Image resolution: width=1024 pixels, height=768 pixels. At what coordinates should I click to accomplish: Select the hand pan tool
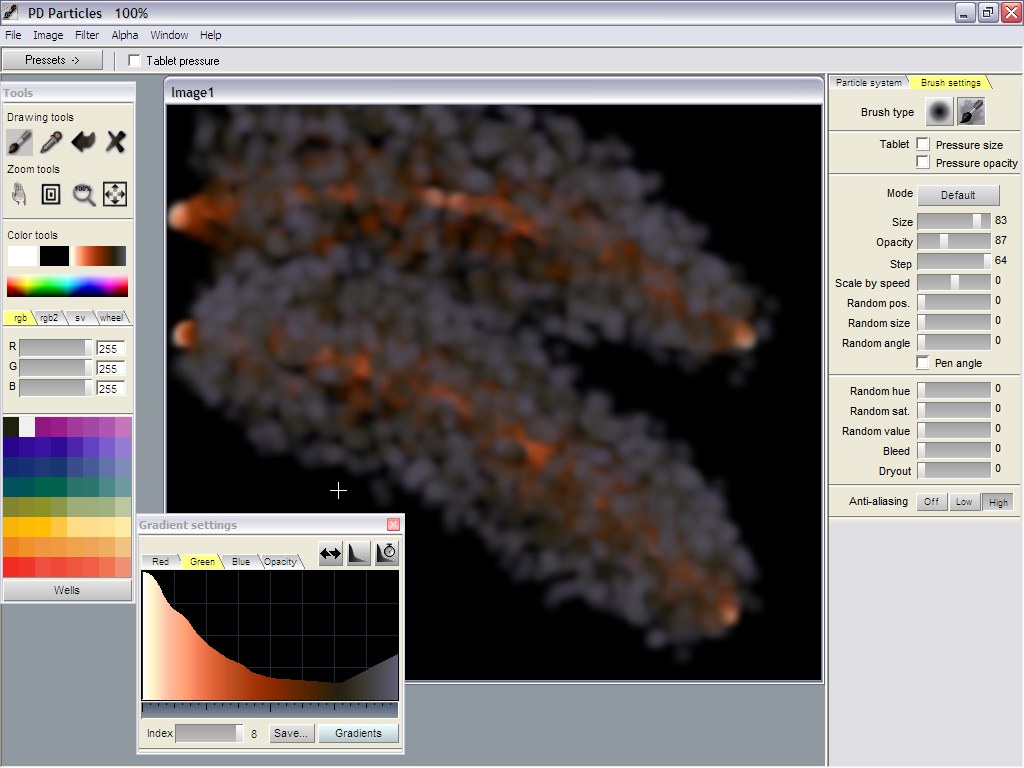(19, 194)
